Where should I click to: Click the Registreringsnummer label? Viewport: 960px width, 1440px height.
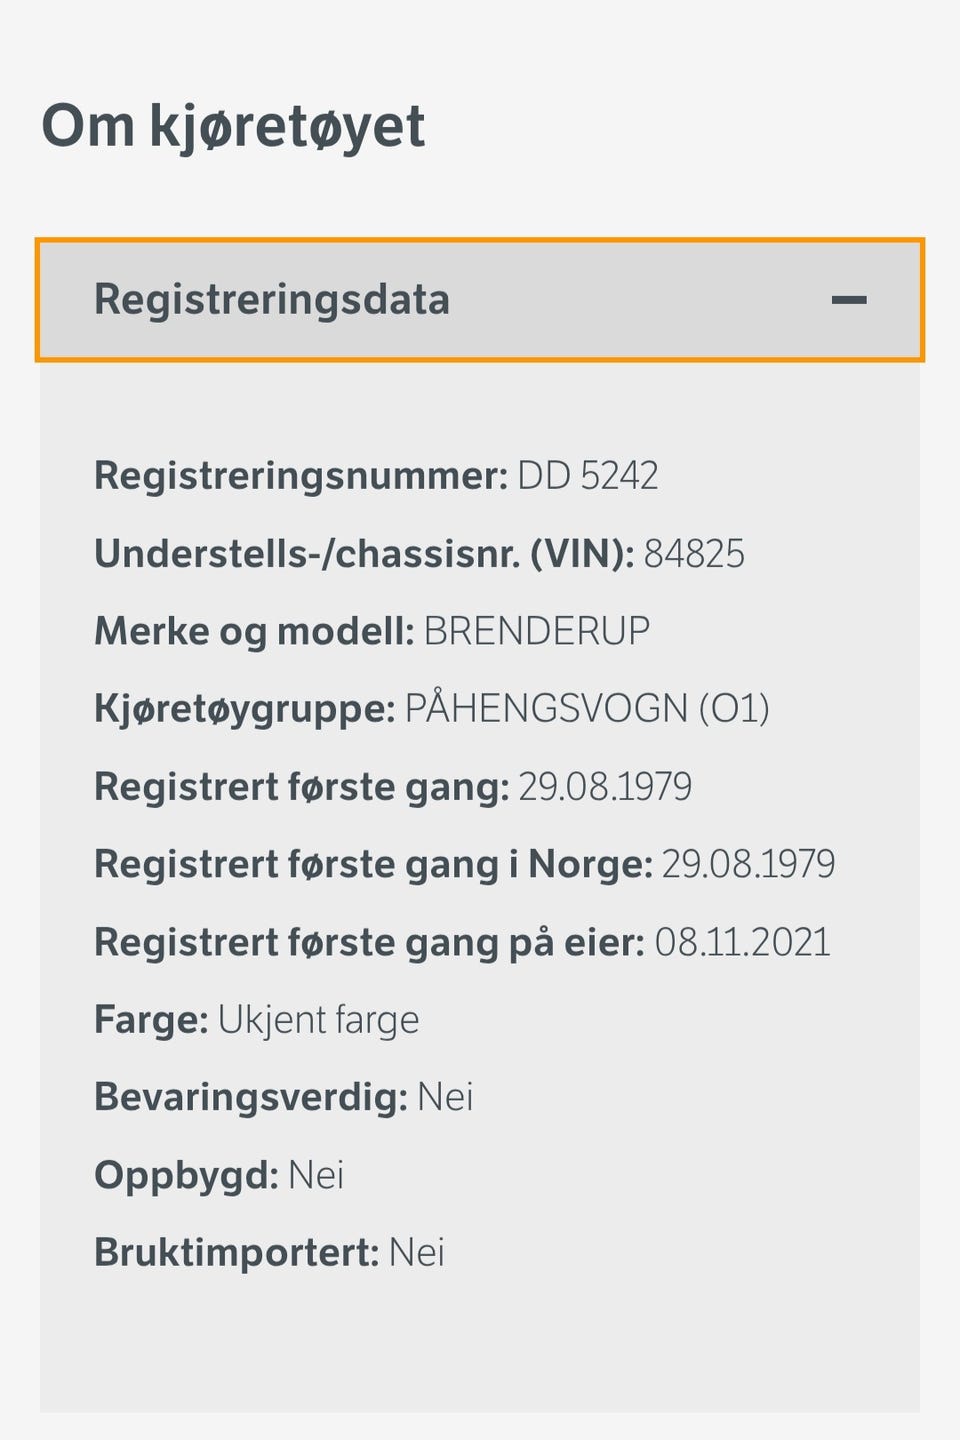(301, 476)
